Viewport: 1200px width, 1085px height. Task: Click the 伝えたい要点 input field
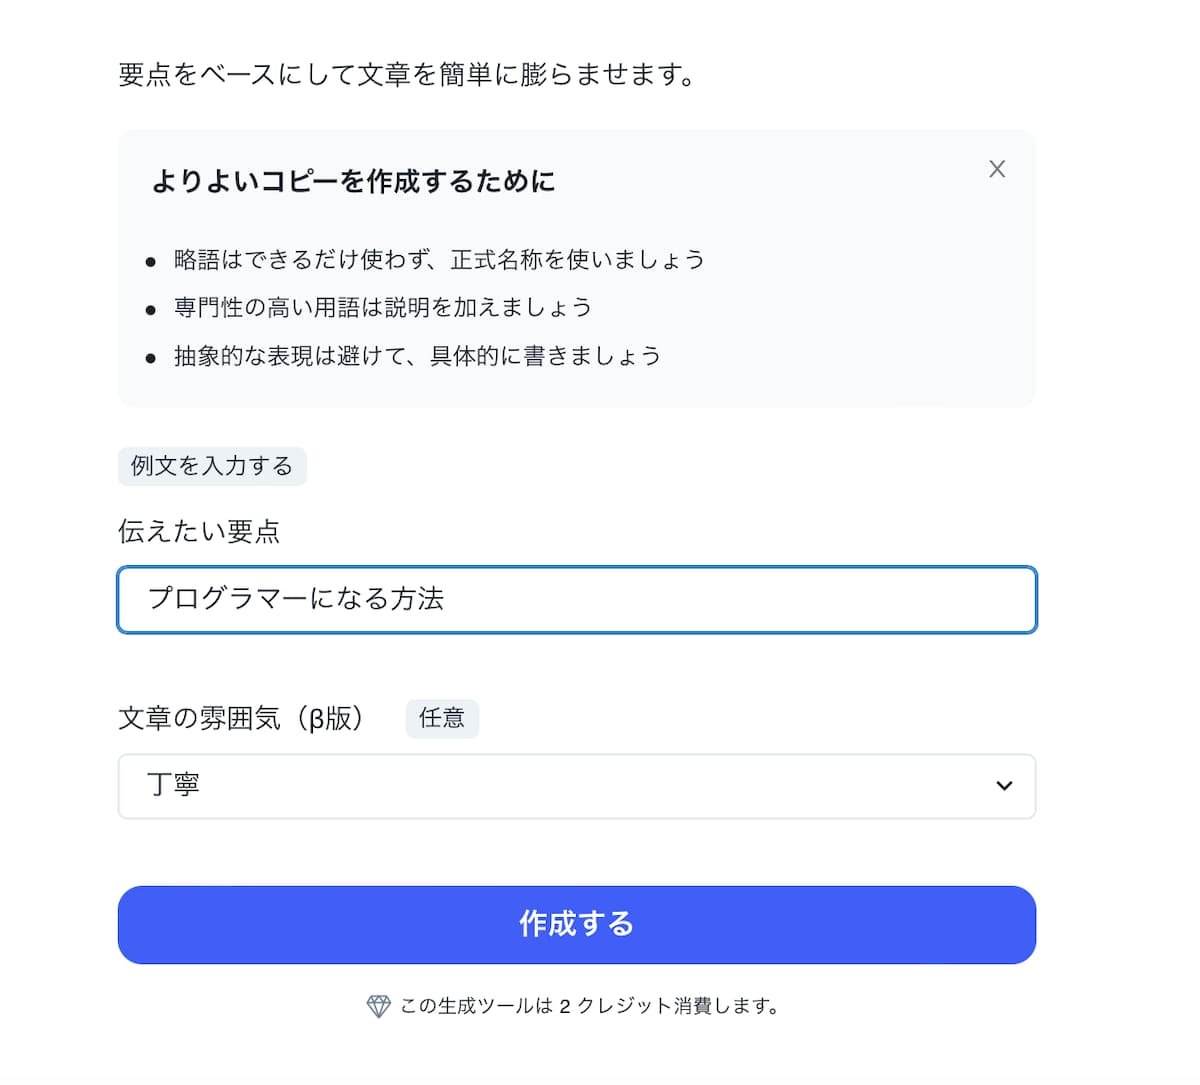pyautogui.click(x=577, y=599)
